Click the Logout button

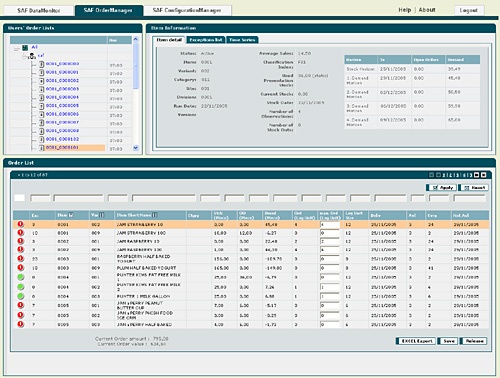click(469, 10)
